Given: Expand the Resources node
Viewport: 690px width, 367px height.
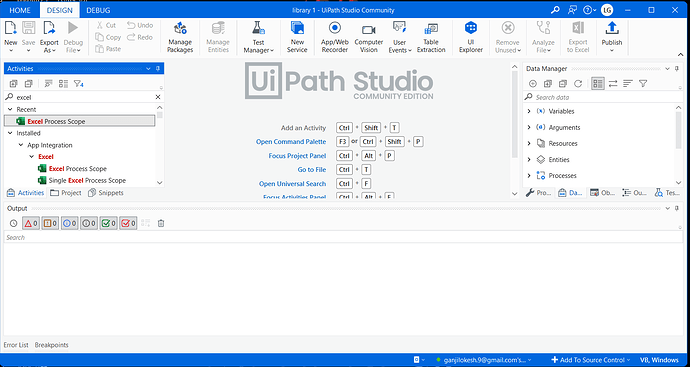Looking at the screenshot, I should [529, 143].
